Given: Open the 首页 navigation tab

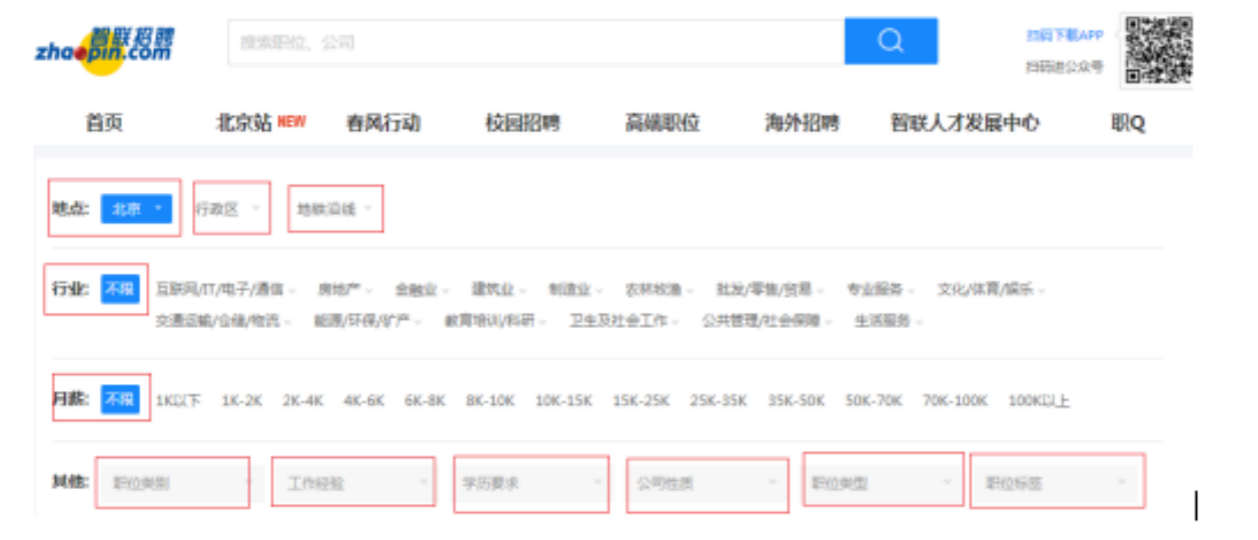Looking at the screenshot, I should pos(104,123).
